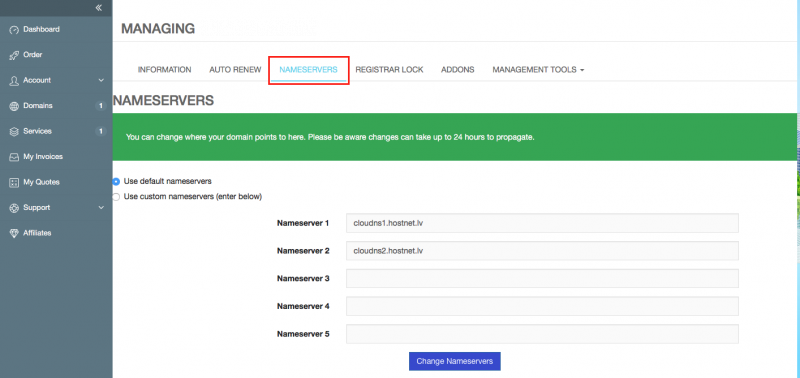Click the Nameserver 3 input field

coord(542,279)
